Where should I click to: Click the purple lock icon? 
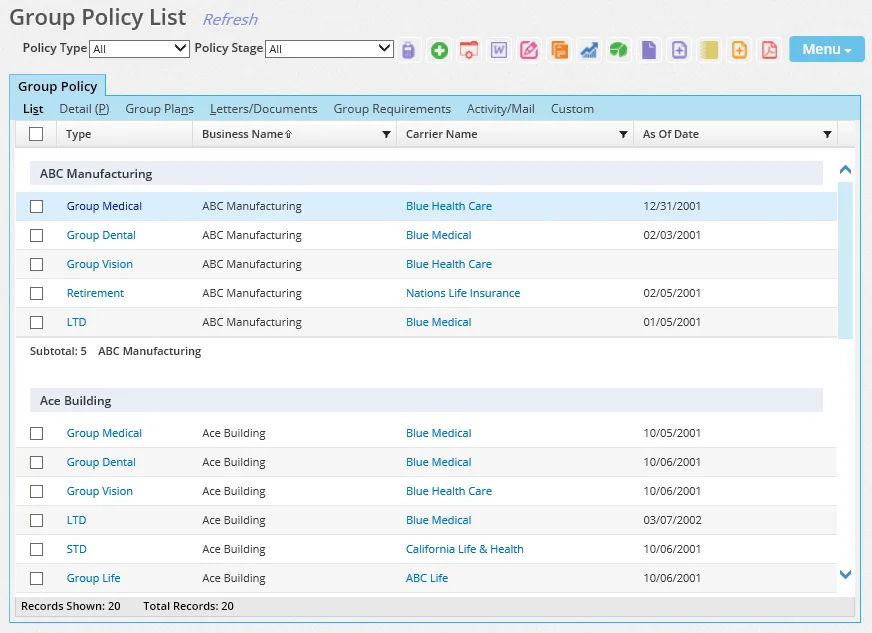pos(408,50)
